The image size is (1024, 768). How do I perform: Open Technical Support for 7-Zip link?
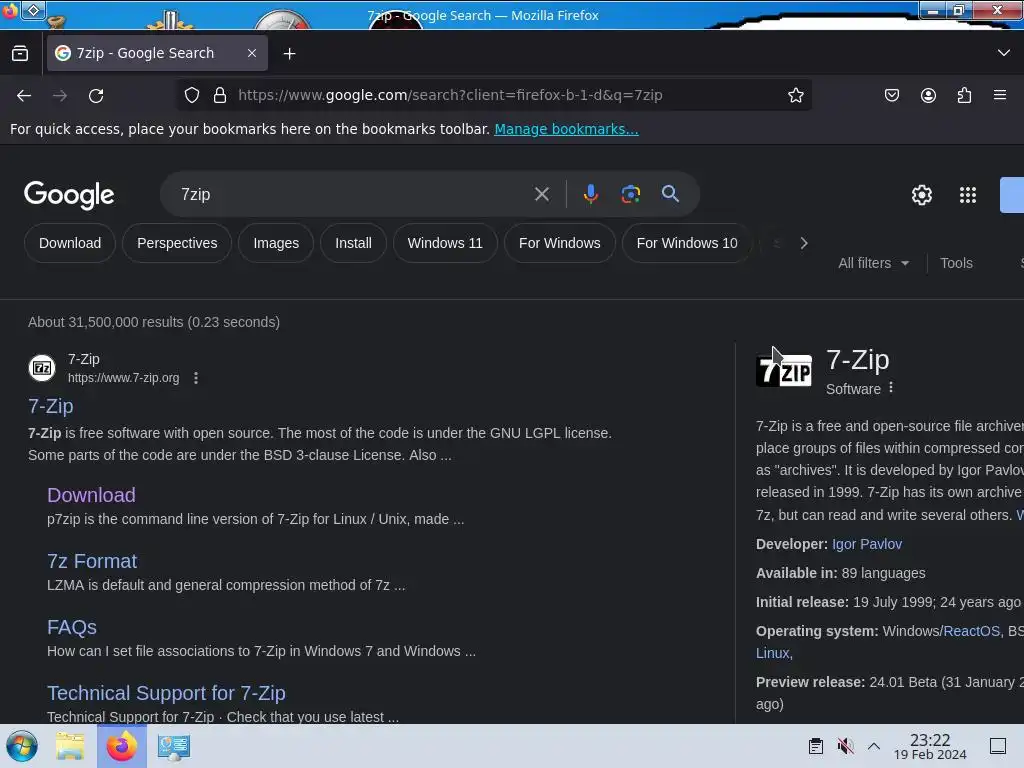[166, 693]
